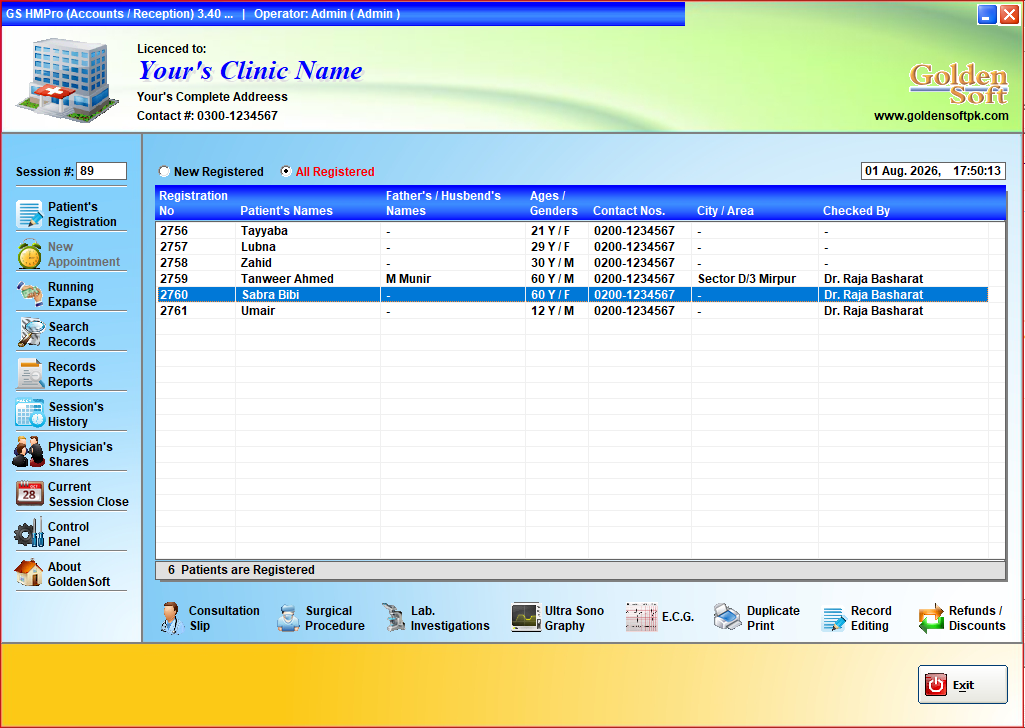Select patient name Lubna

point(258,247)
